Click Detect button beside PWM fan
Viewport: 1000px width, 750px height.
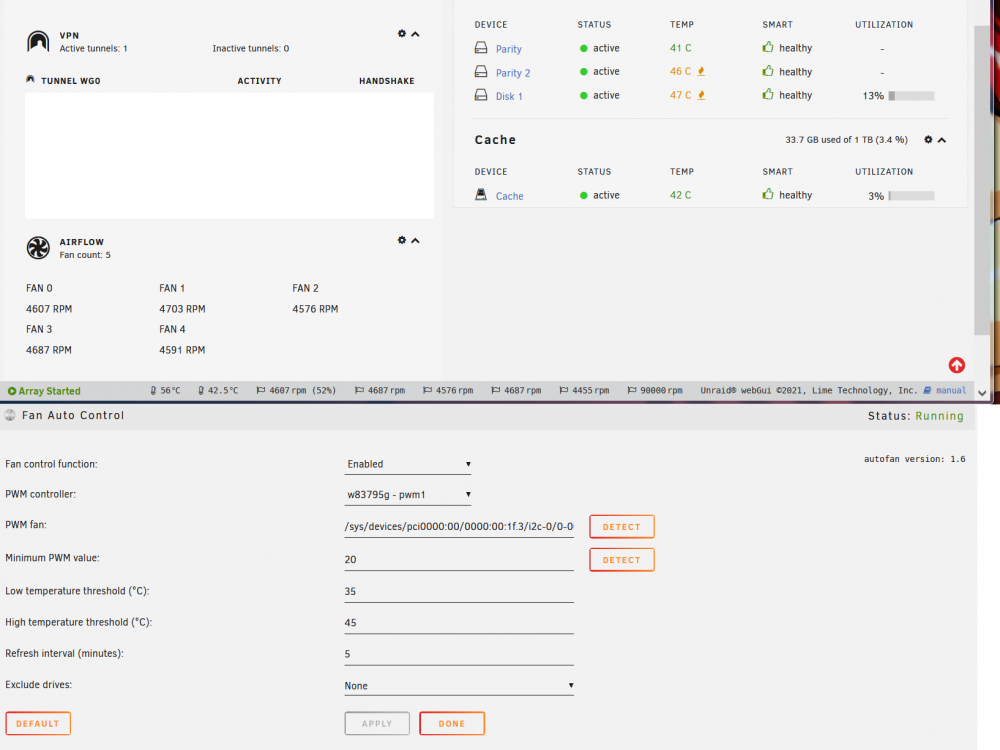click(622, 527)
